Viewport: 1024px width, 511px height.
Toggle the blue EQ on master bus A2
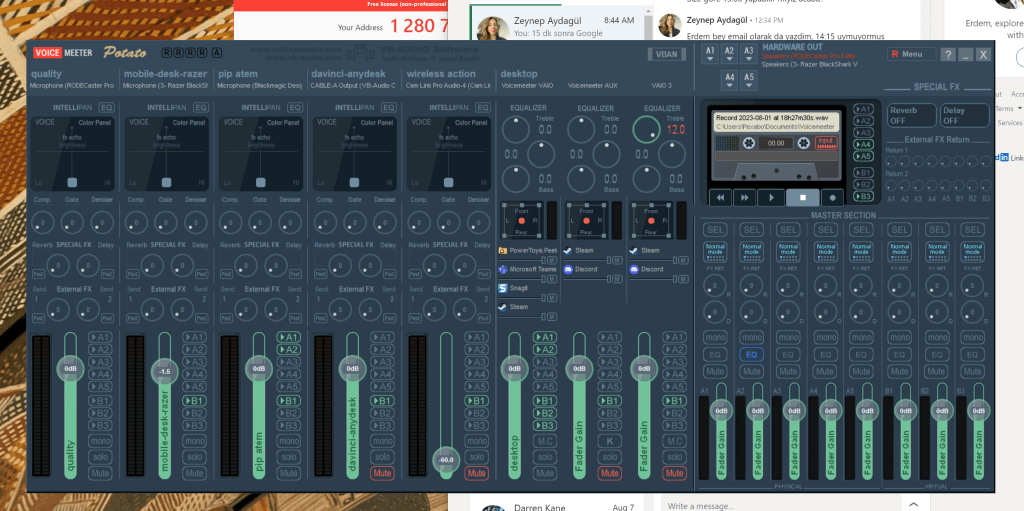(752, 354)
